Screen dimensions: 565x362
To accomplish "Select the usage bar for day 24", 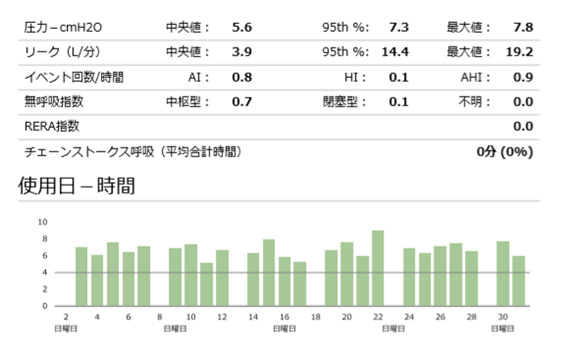I will tap(409, 277).
